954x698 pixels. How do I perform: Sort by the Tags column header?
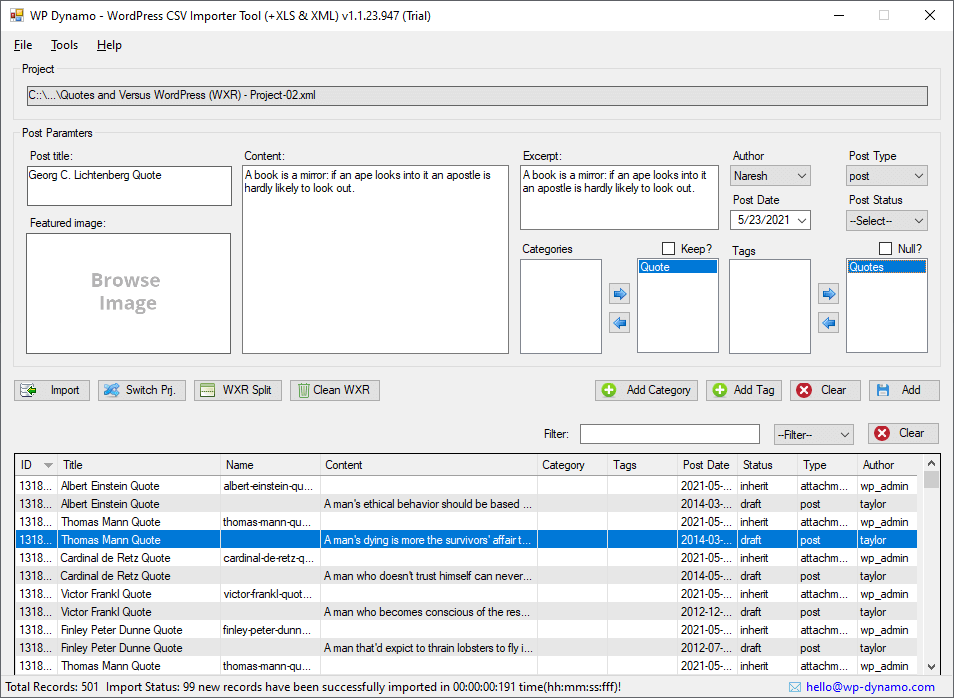[642, 465]
